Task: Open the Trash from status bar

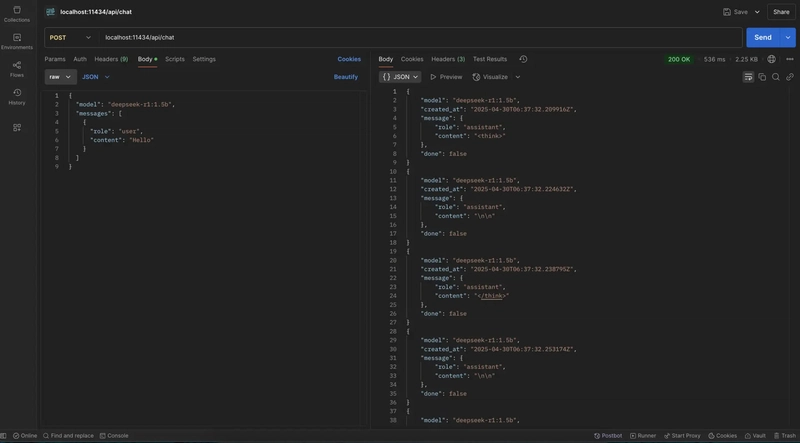Action: coord(785,436)
